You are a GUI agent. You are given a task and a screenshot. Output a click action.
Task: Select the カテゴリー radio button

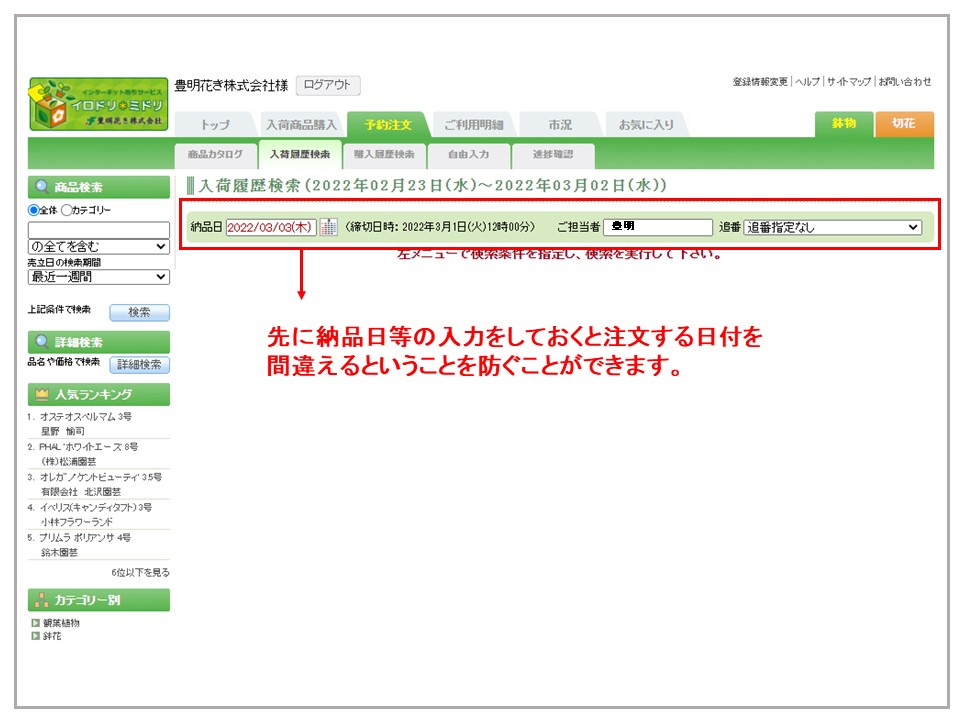coord(67,210)
